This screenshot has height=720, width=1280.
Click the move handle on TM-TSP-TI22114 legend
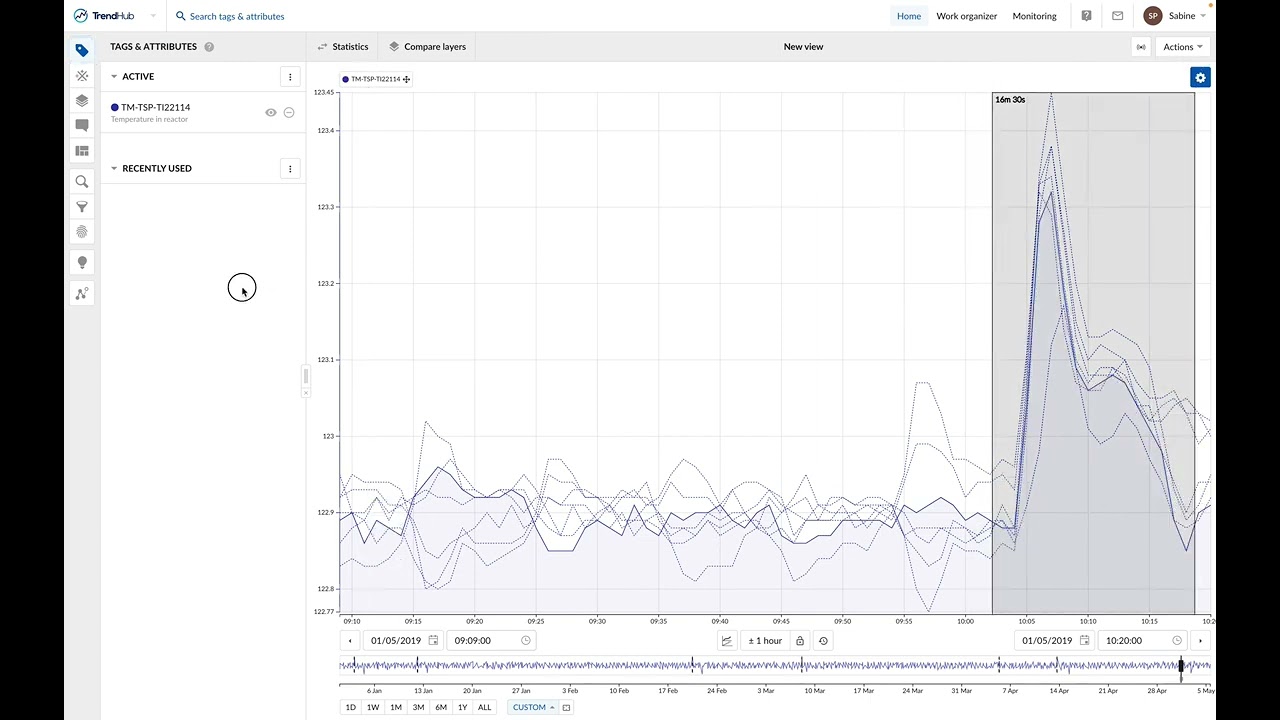coord(406,79)
